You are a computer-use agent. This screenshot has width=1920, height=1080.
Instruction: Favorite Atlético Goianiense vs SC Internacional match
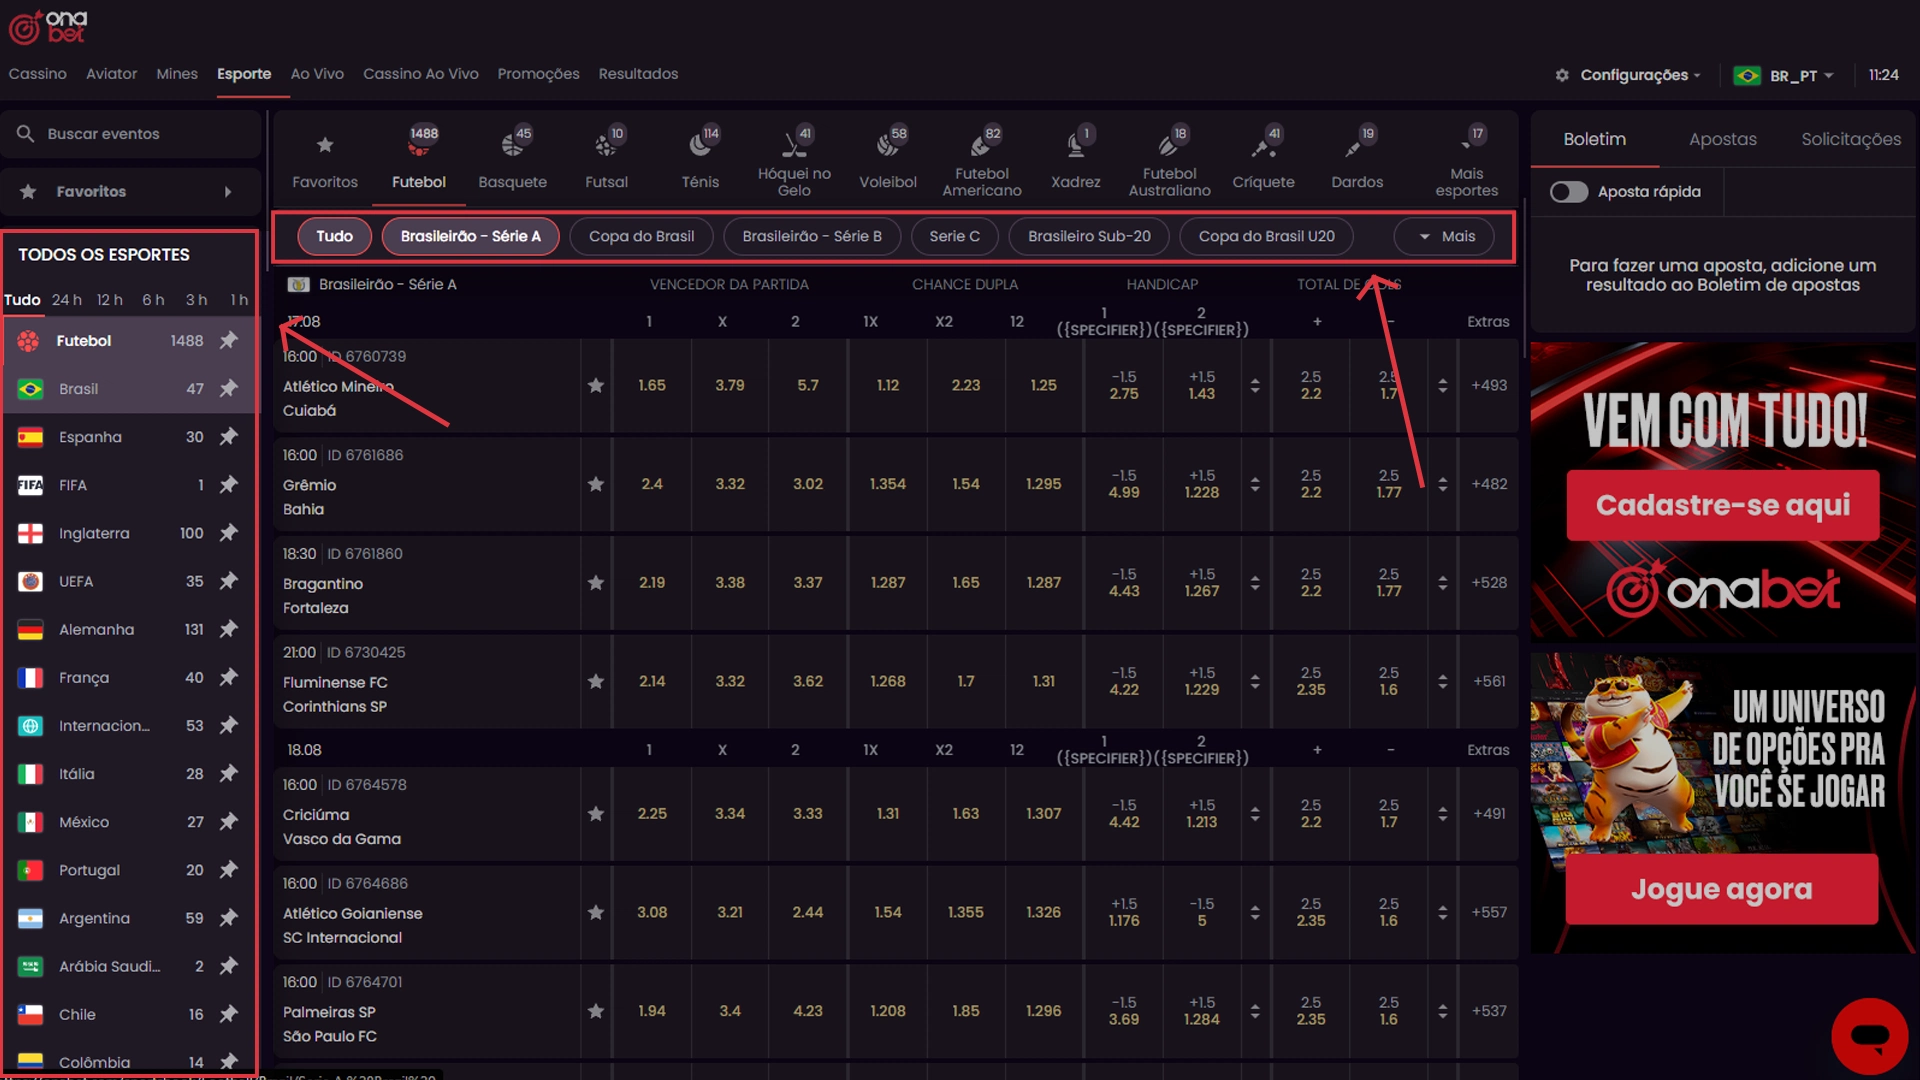(596, 912)
